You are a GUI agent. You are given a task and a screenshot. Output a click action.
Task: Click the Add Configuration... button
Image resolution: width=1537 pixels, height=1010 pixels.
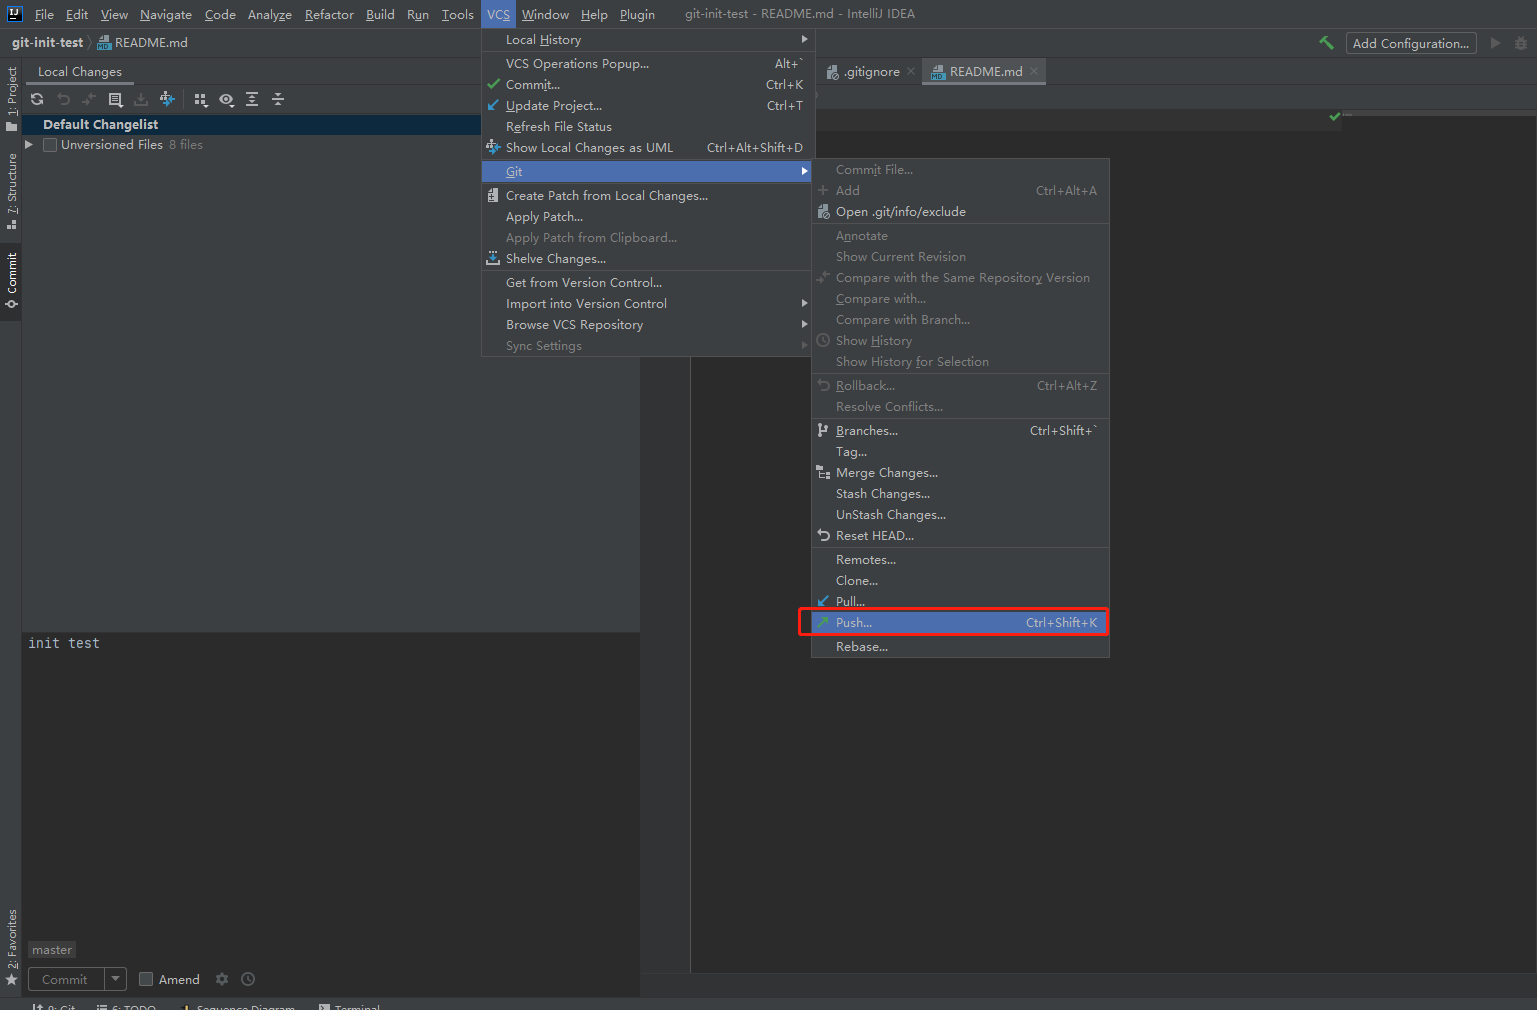[x=1411, y=43]
